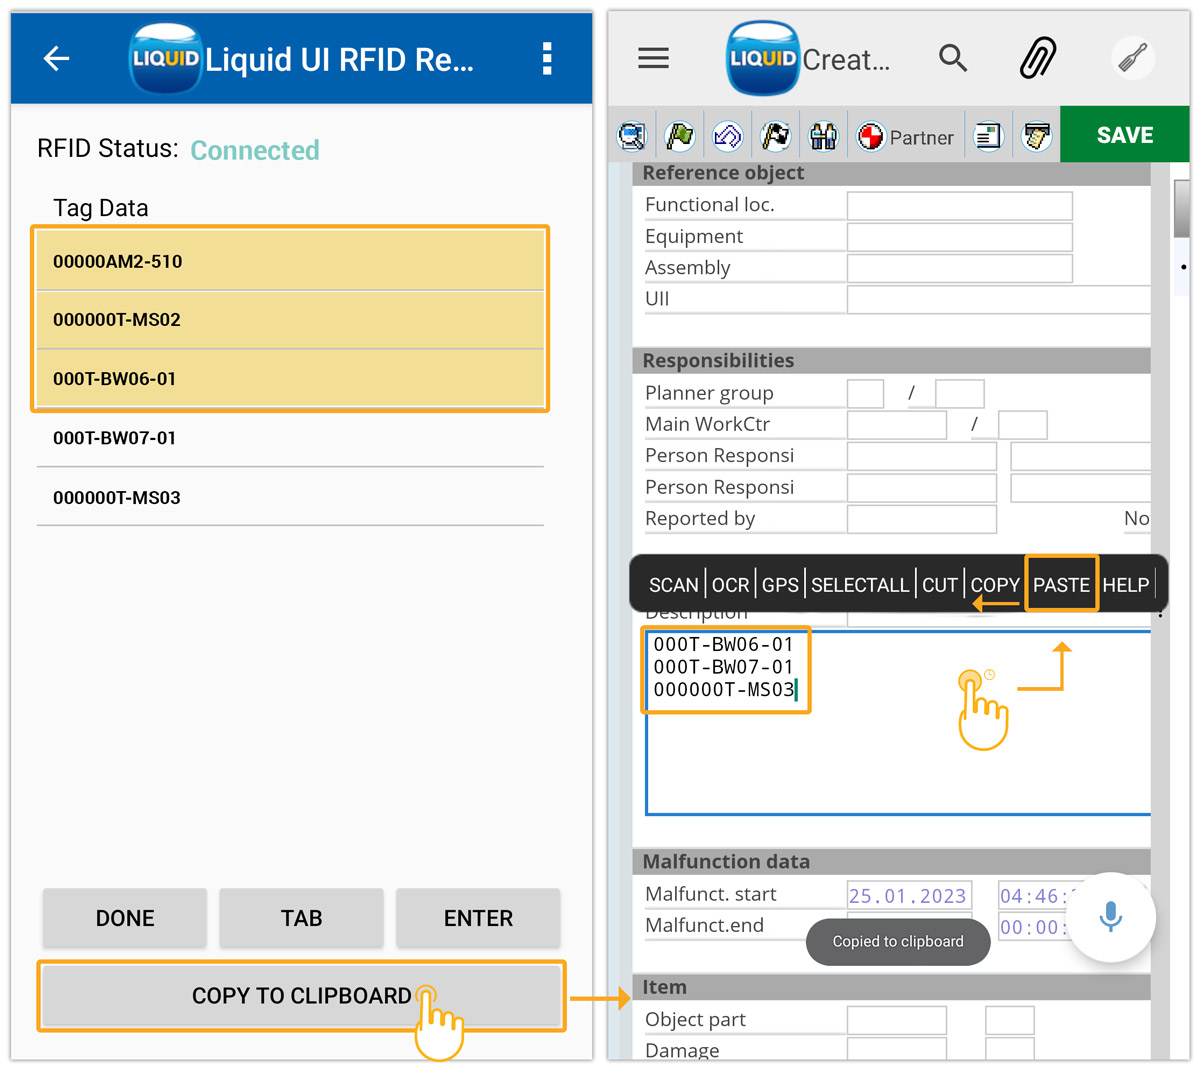Open the search magnifier in the title bar
Viewport: 1200px width, 1070px height.
click(x=953, y=58)
